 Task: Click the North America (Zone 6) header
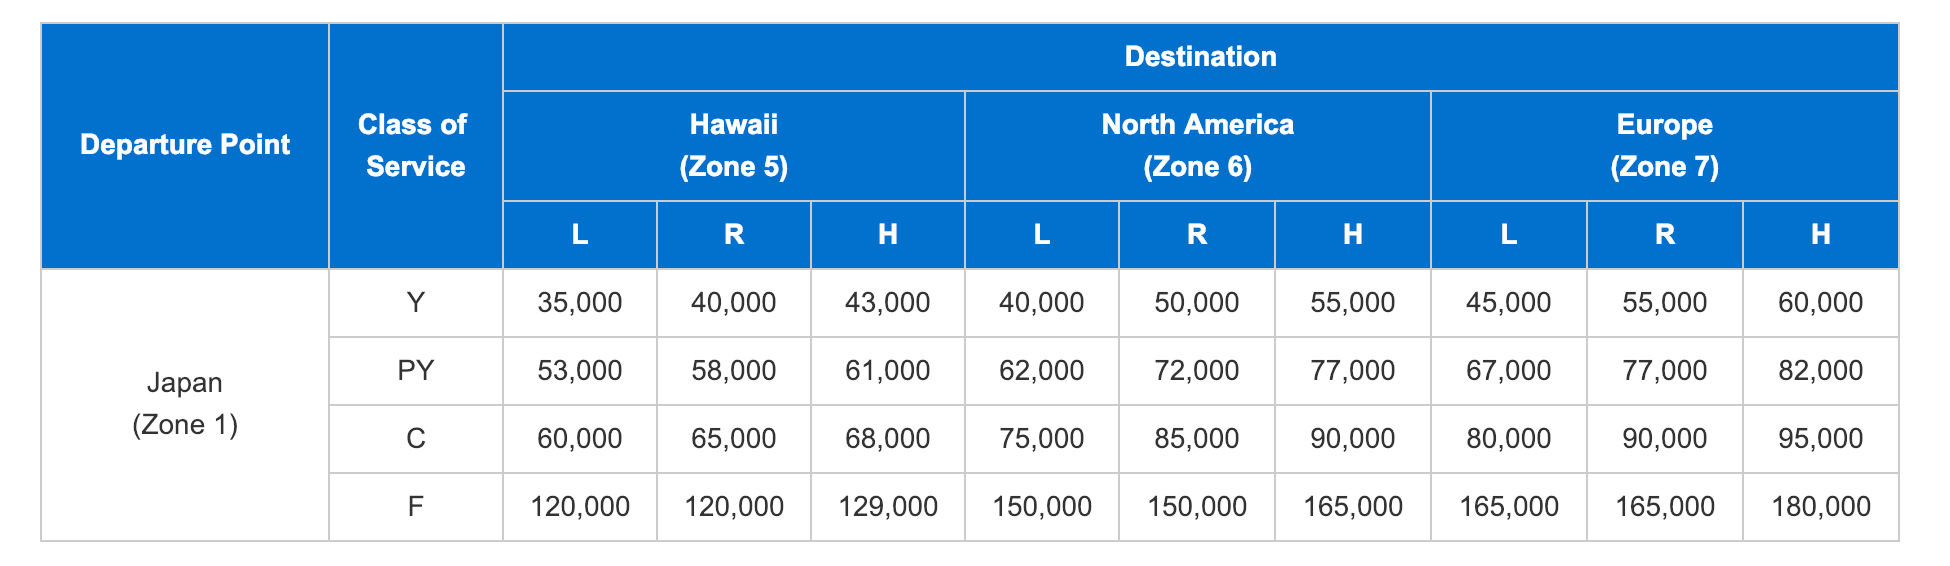point(1197,145)
